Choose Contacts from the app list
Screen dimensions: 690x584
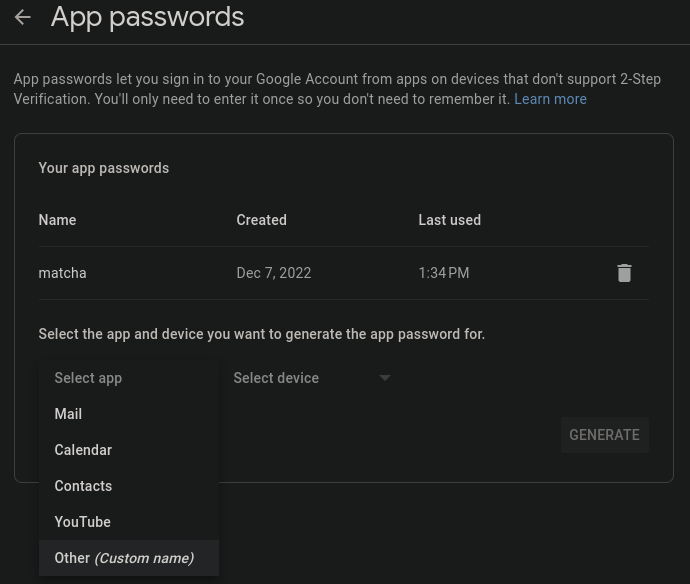tap(129, 486)
